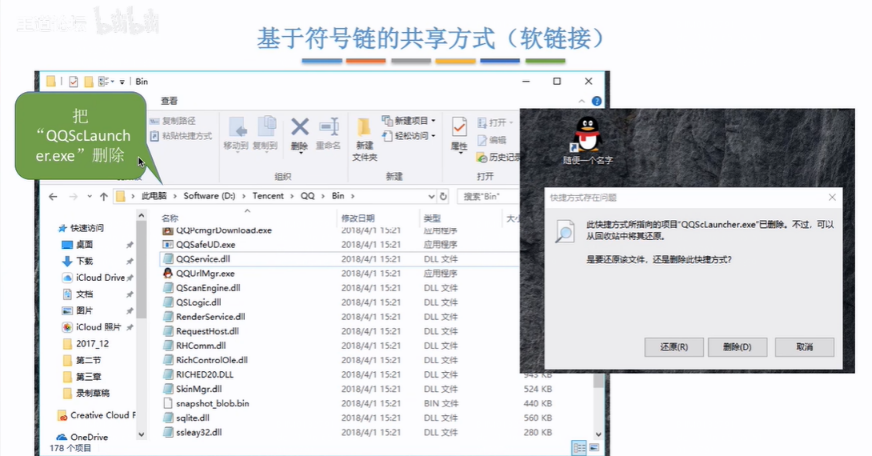The height and width of the screenshot is (456, 872).
Task: Select iCloud Drive in sidebar
Action: pyautogui.click(x=95, y=277)
